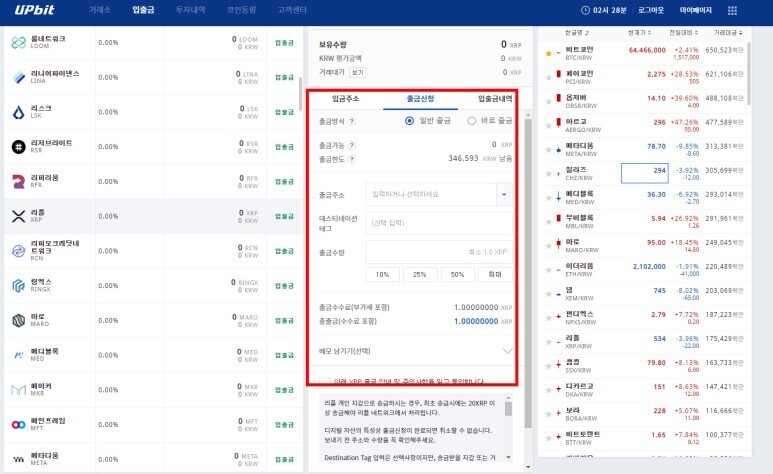
Task: Click the 입출금 link in the 룸네트워크 LOOM row
Action: 284,42
